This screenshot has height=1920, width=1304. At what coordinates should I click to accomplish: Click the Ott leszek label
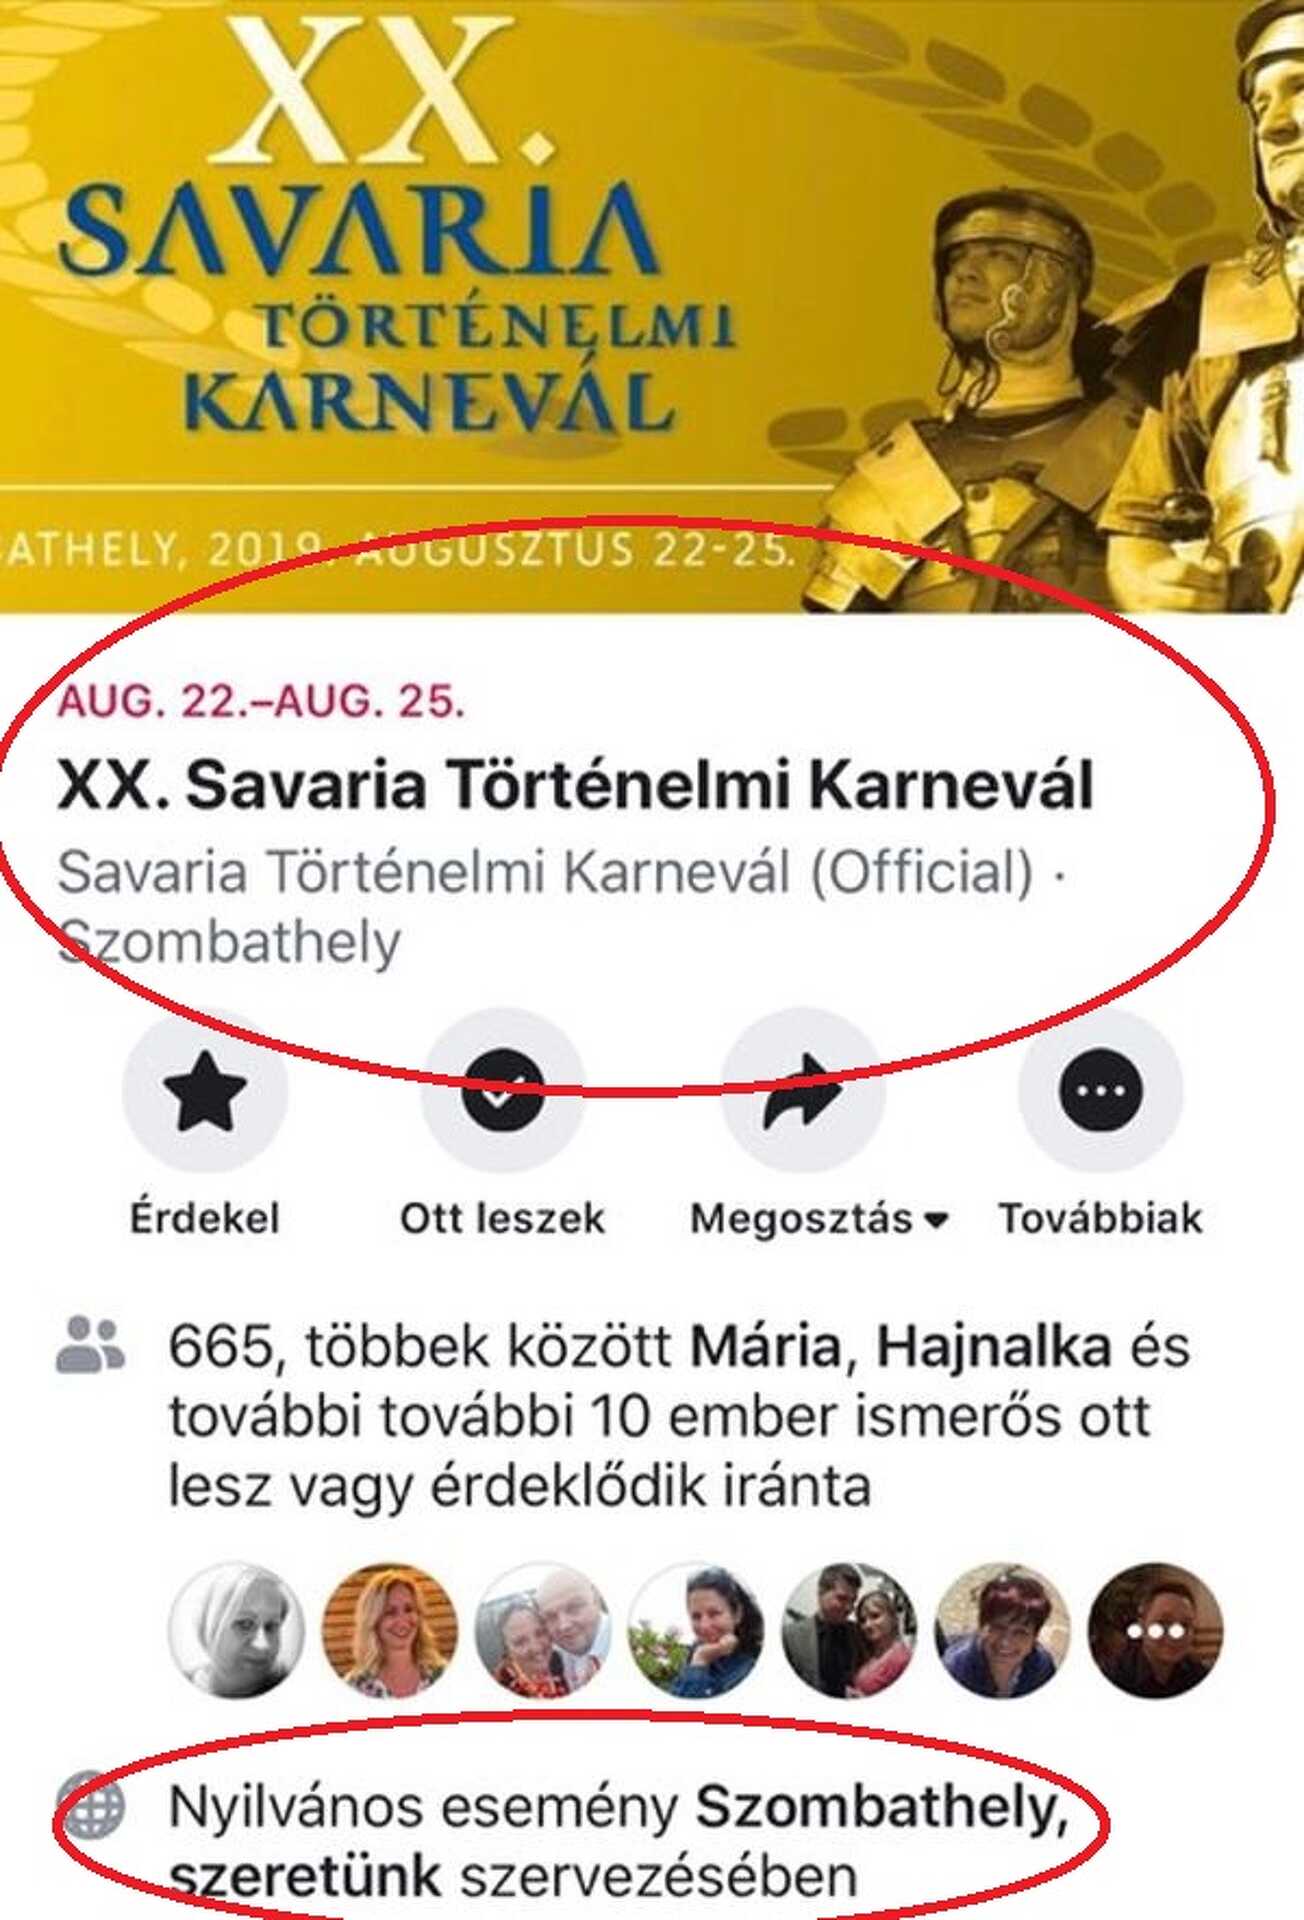(x=503, y=1219)
